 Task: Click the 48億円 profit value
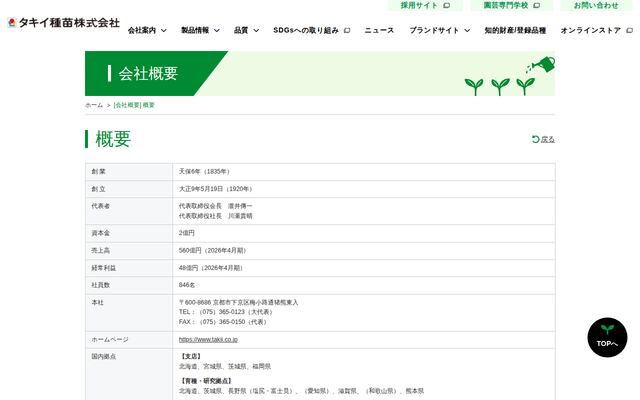click(211, 268)
